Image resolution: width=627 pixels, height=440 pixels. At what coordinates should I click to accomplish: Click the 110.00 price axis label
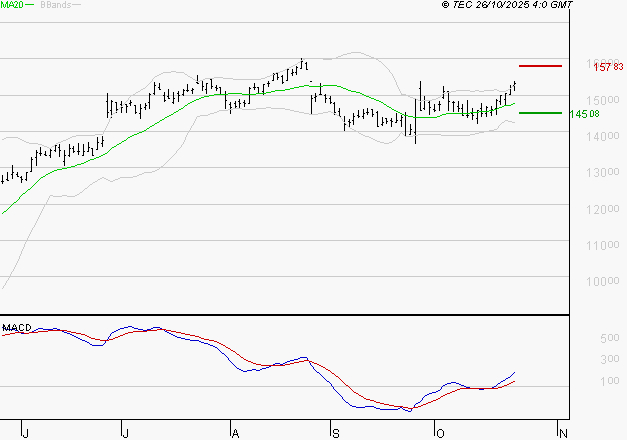pyautogui.click(x=603, y=245)
